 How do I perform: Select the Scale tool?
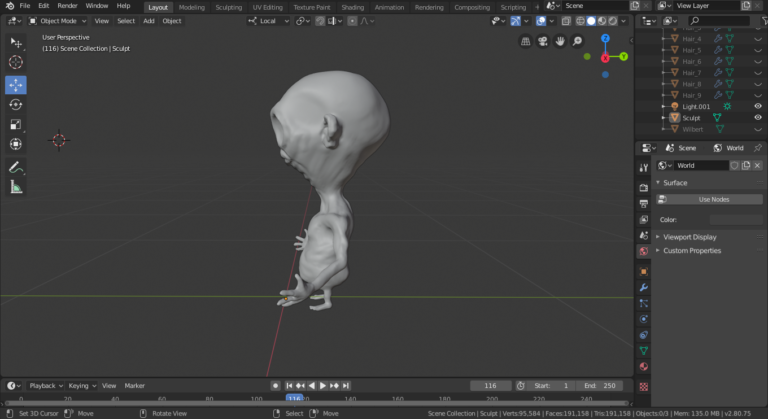pyautogui.click(x=16, y=125)
